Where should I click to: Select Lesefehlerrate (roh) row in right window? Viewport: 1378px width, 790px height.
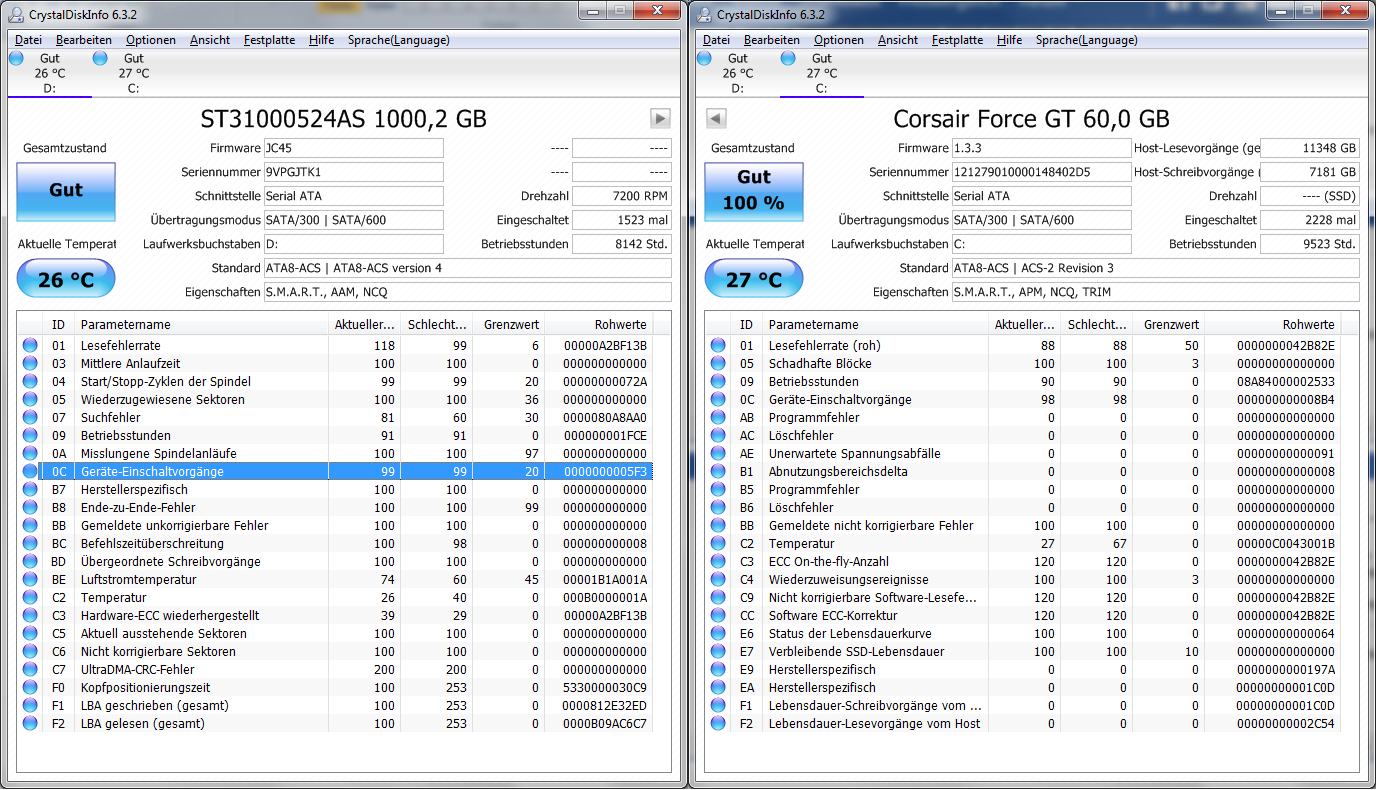(x=1024, y=346)
